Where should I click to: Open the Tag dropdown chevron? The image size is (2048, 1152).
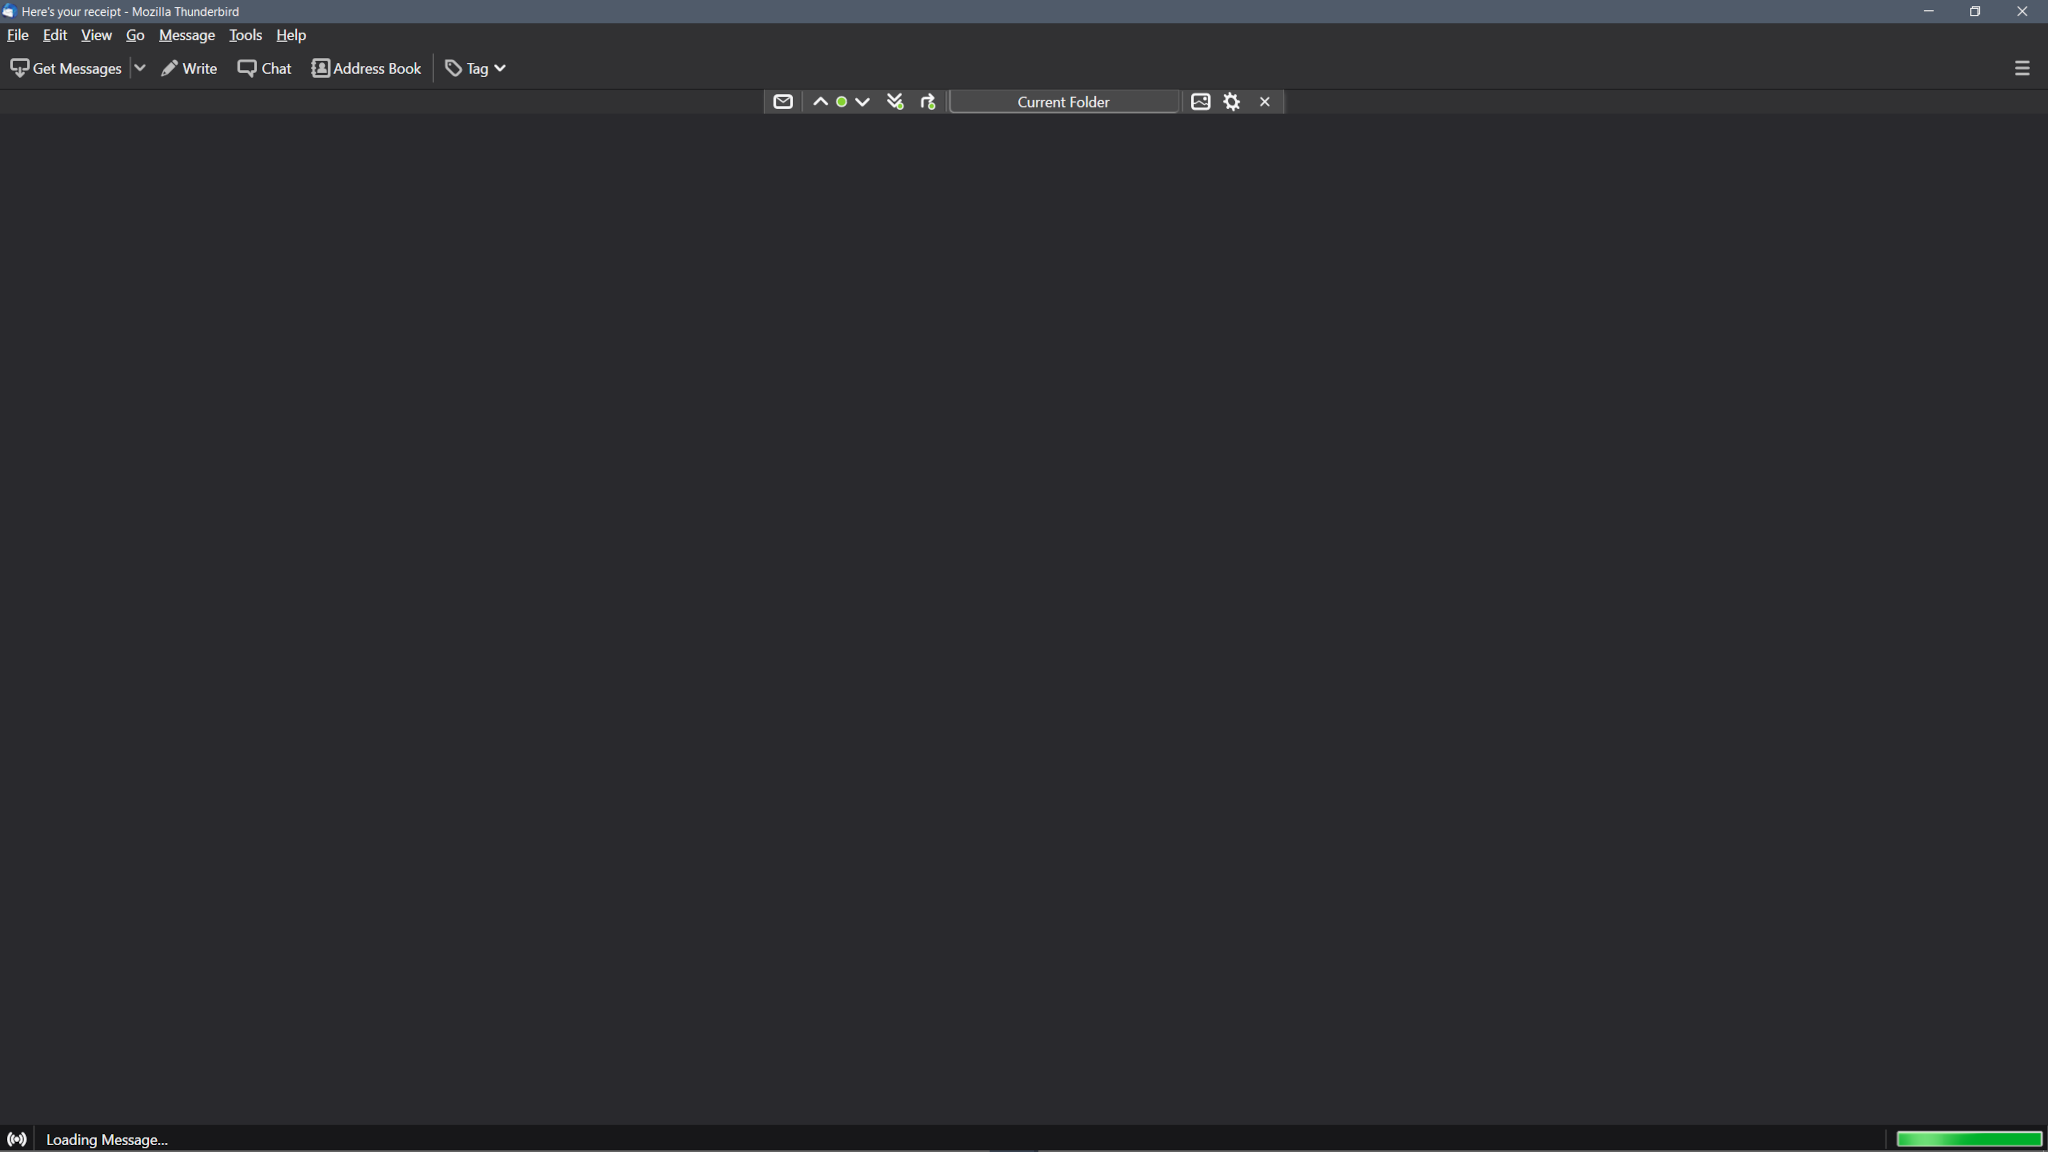pyautogui.click(x=500, y=68)
